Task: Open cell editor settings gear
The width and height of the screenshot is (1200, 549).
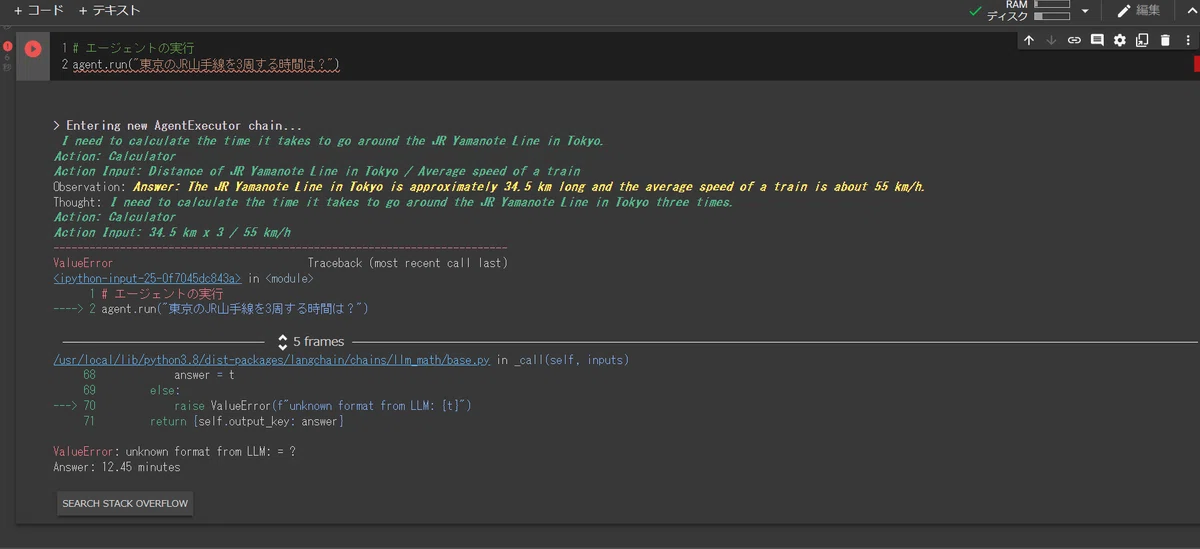Action: [1120, 40]
